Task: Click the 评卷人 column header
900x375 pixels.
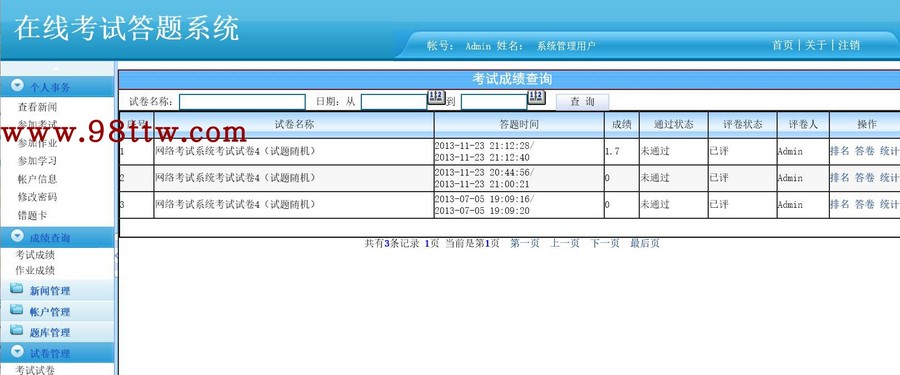Action: tap(803, 124)
